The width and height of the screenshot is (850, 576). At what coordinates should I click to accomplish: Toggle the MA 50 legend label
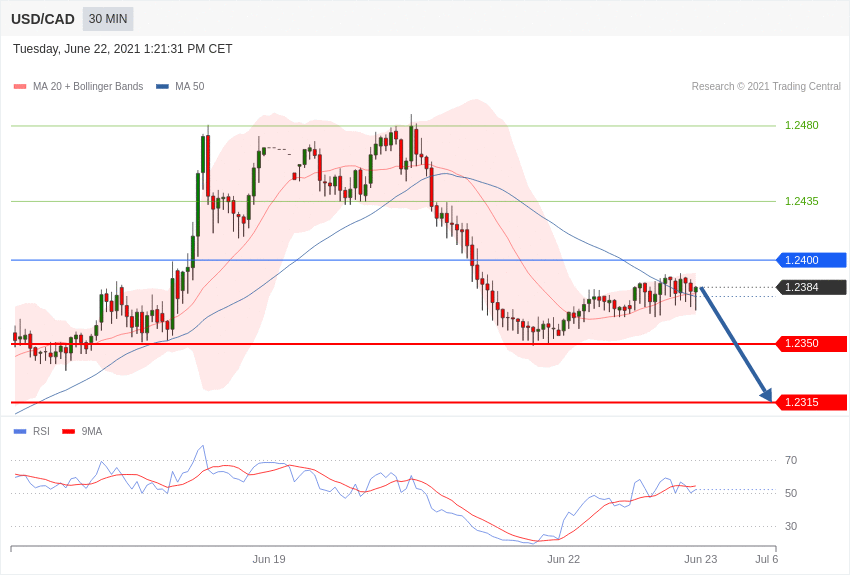[x=190, y=86]
